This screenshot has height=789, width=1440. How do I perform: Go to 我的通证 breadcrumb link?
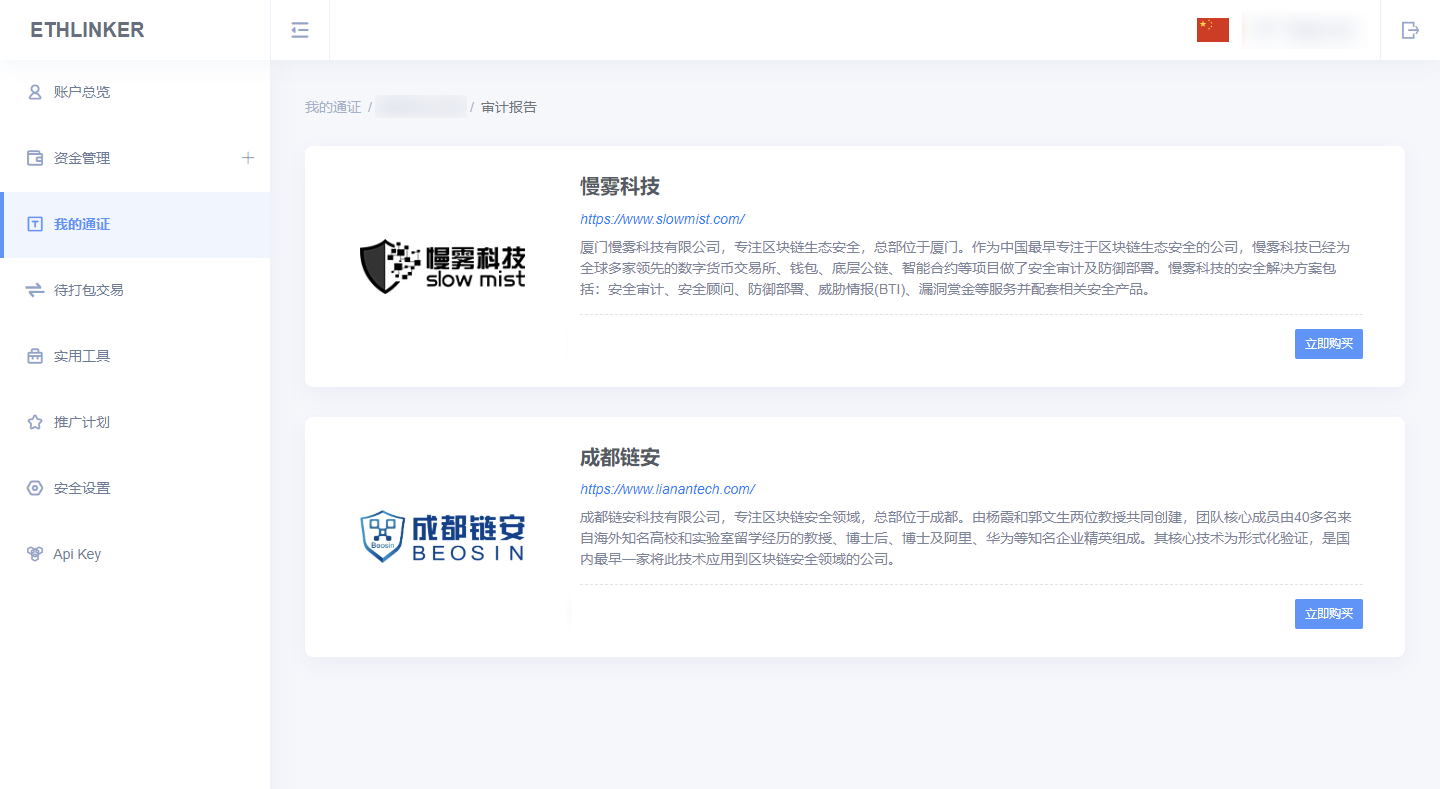coord(333,107)
